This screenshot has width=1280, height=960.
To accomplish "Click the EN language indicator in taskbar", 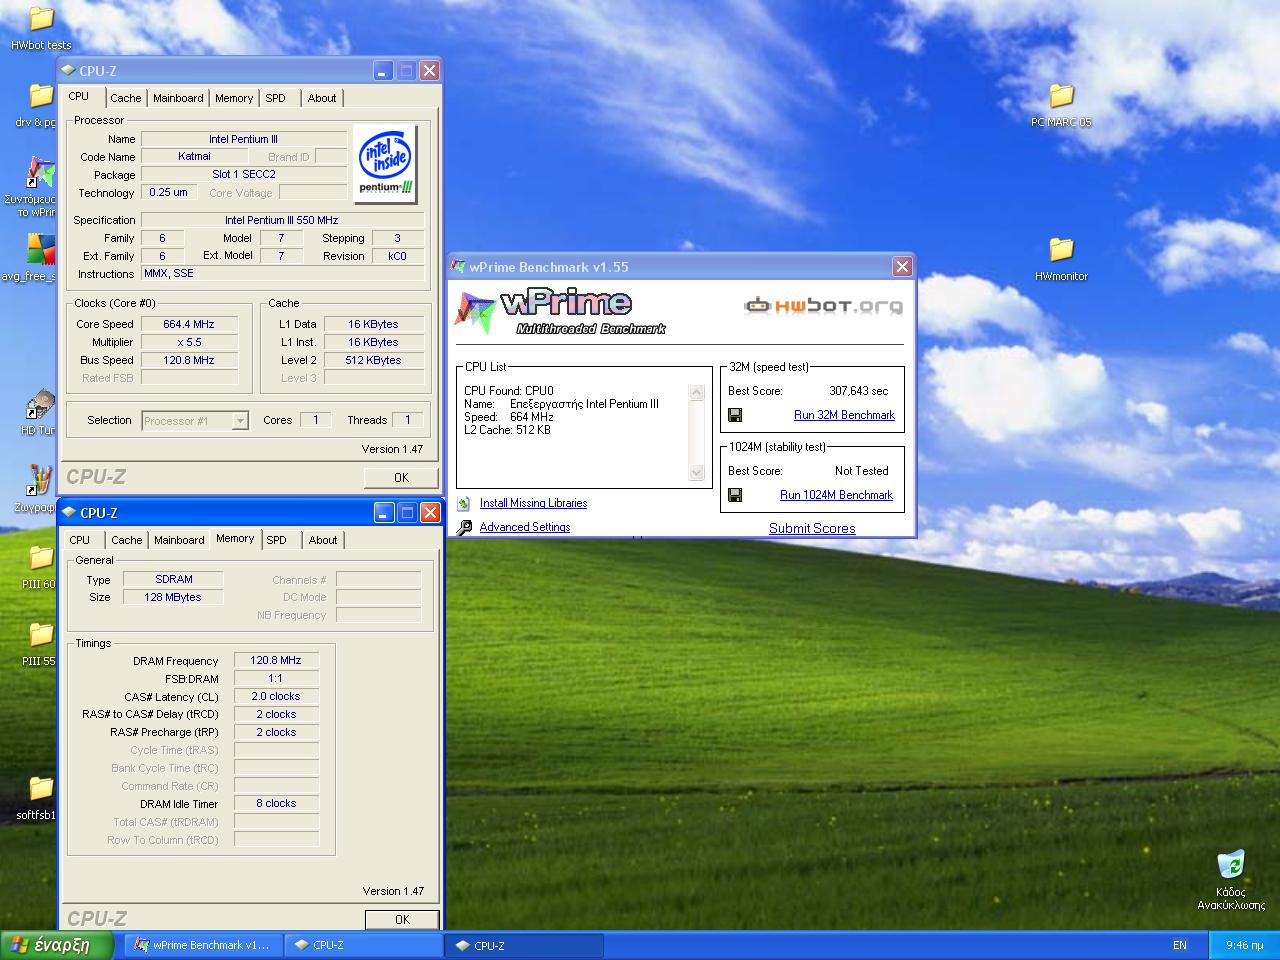I will (1180, 945).
